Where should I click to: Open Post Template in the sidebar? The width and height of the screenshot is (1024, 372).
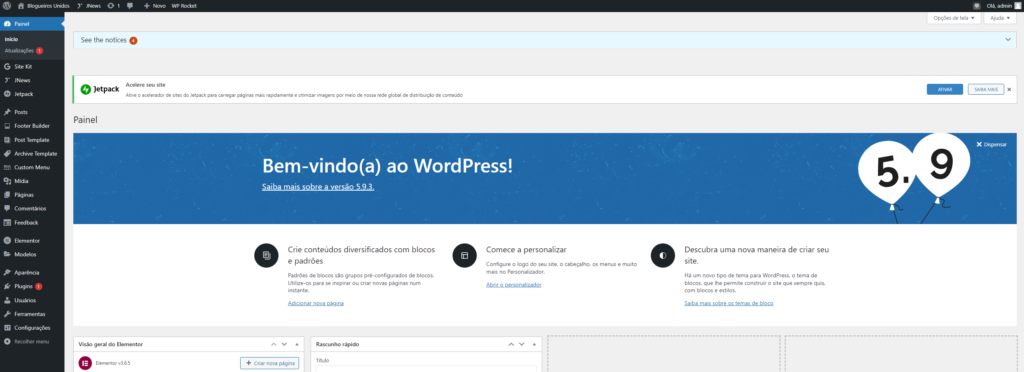coord(32,140)
